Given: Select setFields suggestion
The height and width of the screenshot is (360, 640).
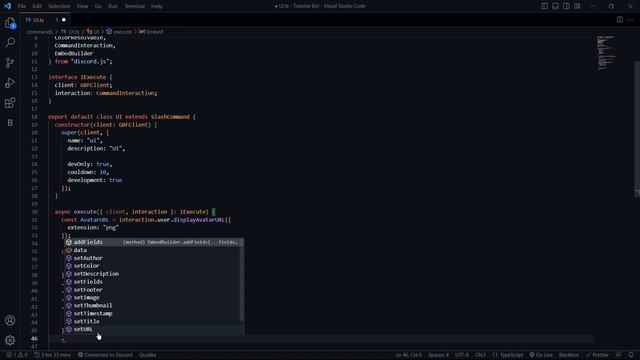Looking at the screenshot, I should point(154,282).
